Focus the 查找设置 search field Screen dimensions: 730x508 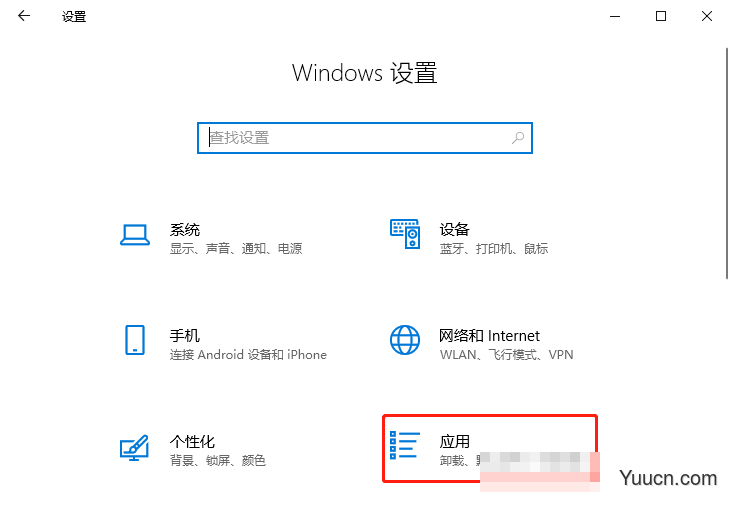tap(365, 138)
